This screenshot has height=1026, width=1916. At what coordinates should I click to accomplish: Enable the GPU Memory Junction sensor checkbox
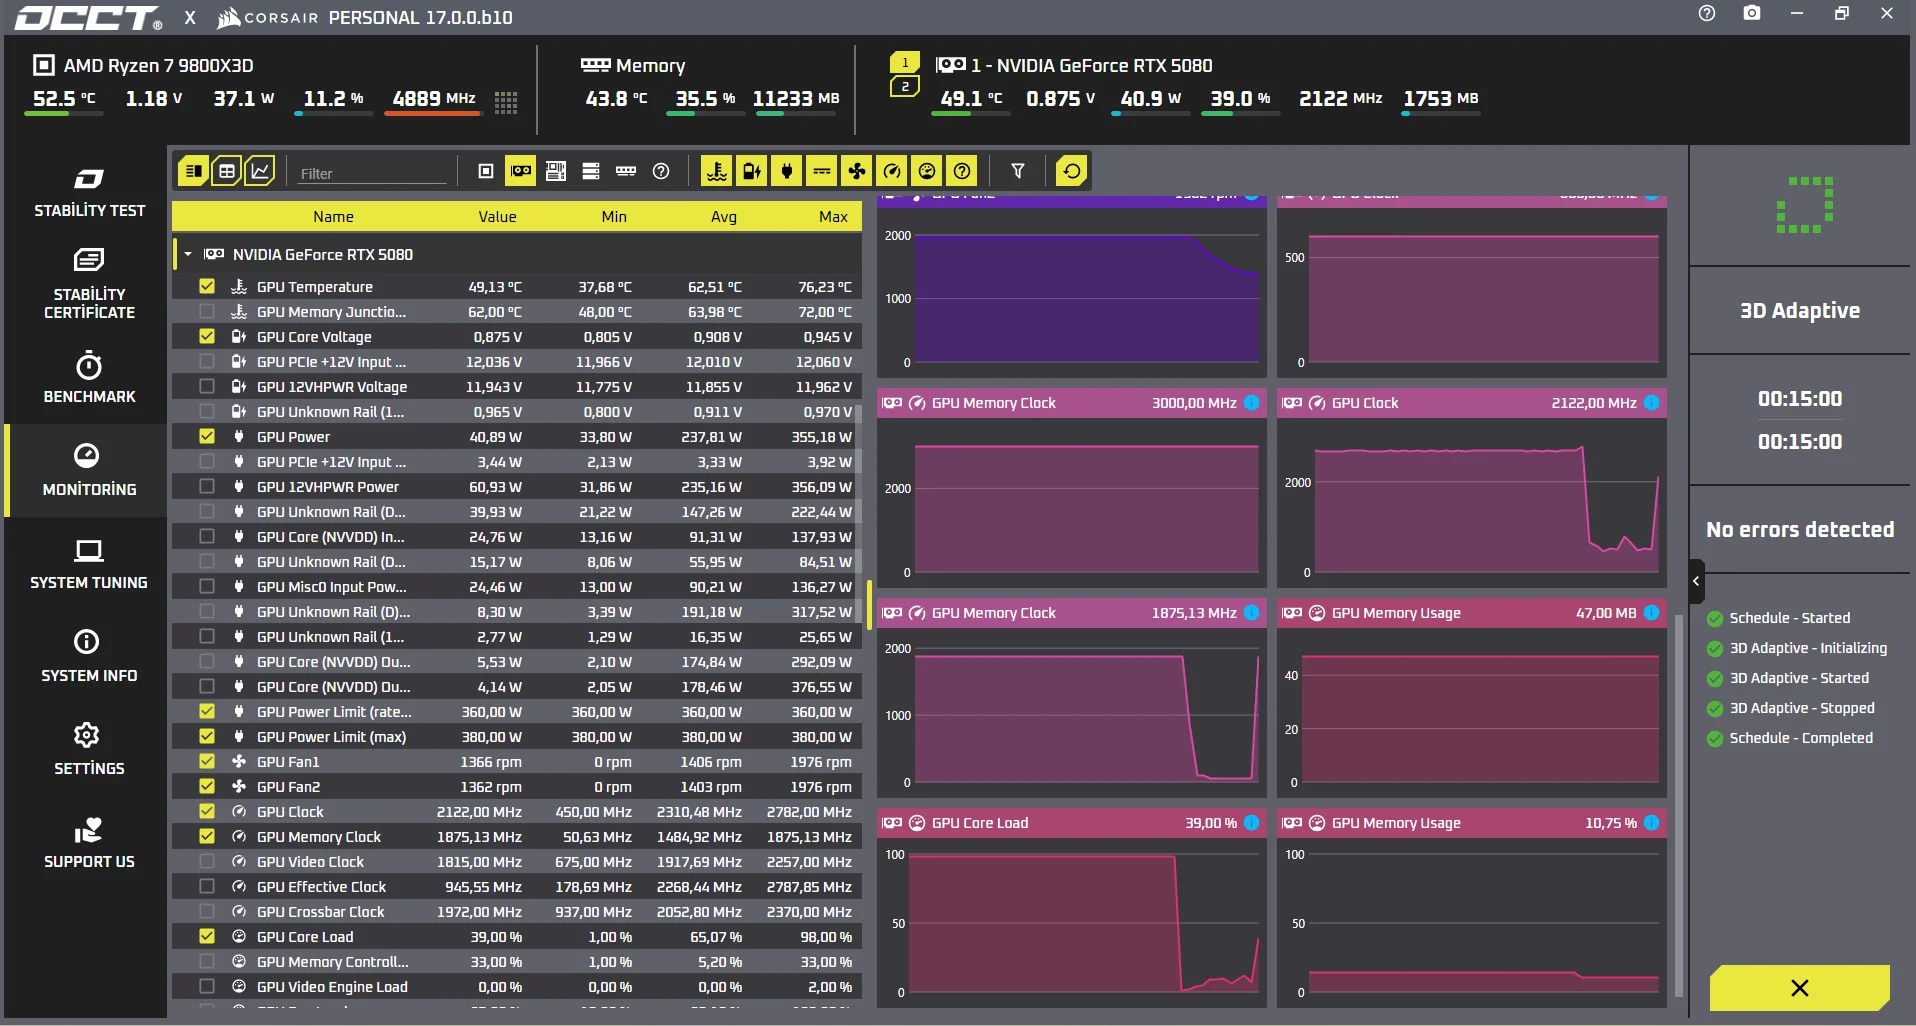pos(207,311)
